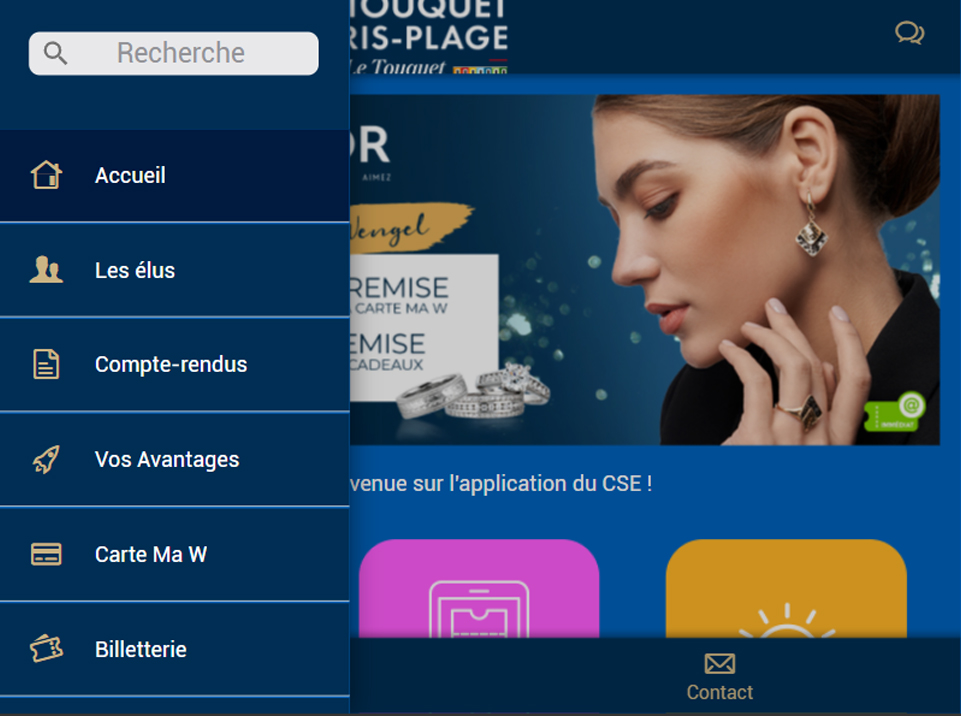Click the document icon for Compte-rendus
Image resolution: width=961 pixels, height=716 pixels.
pos(46,364)
